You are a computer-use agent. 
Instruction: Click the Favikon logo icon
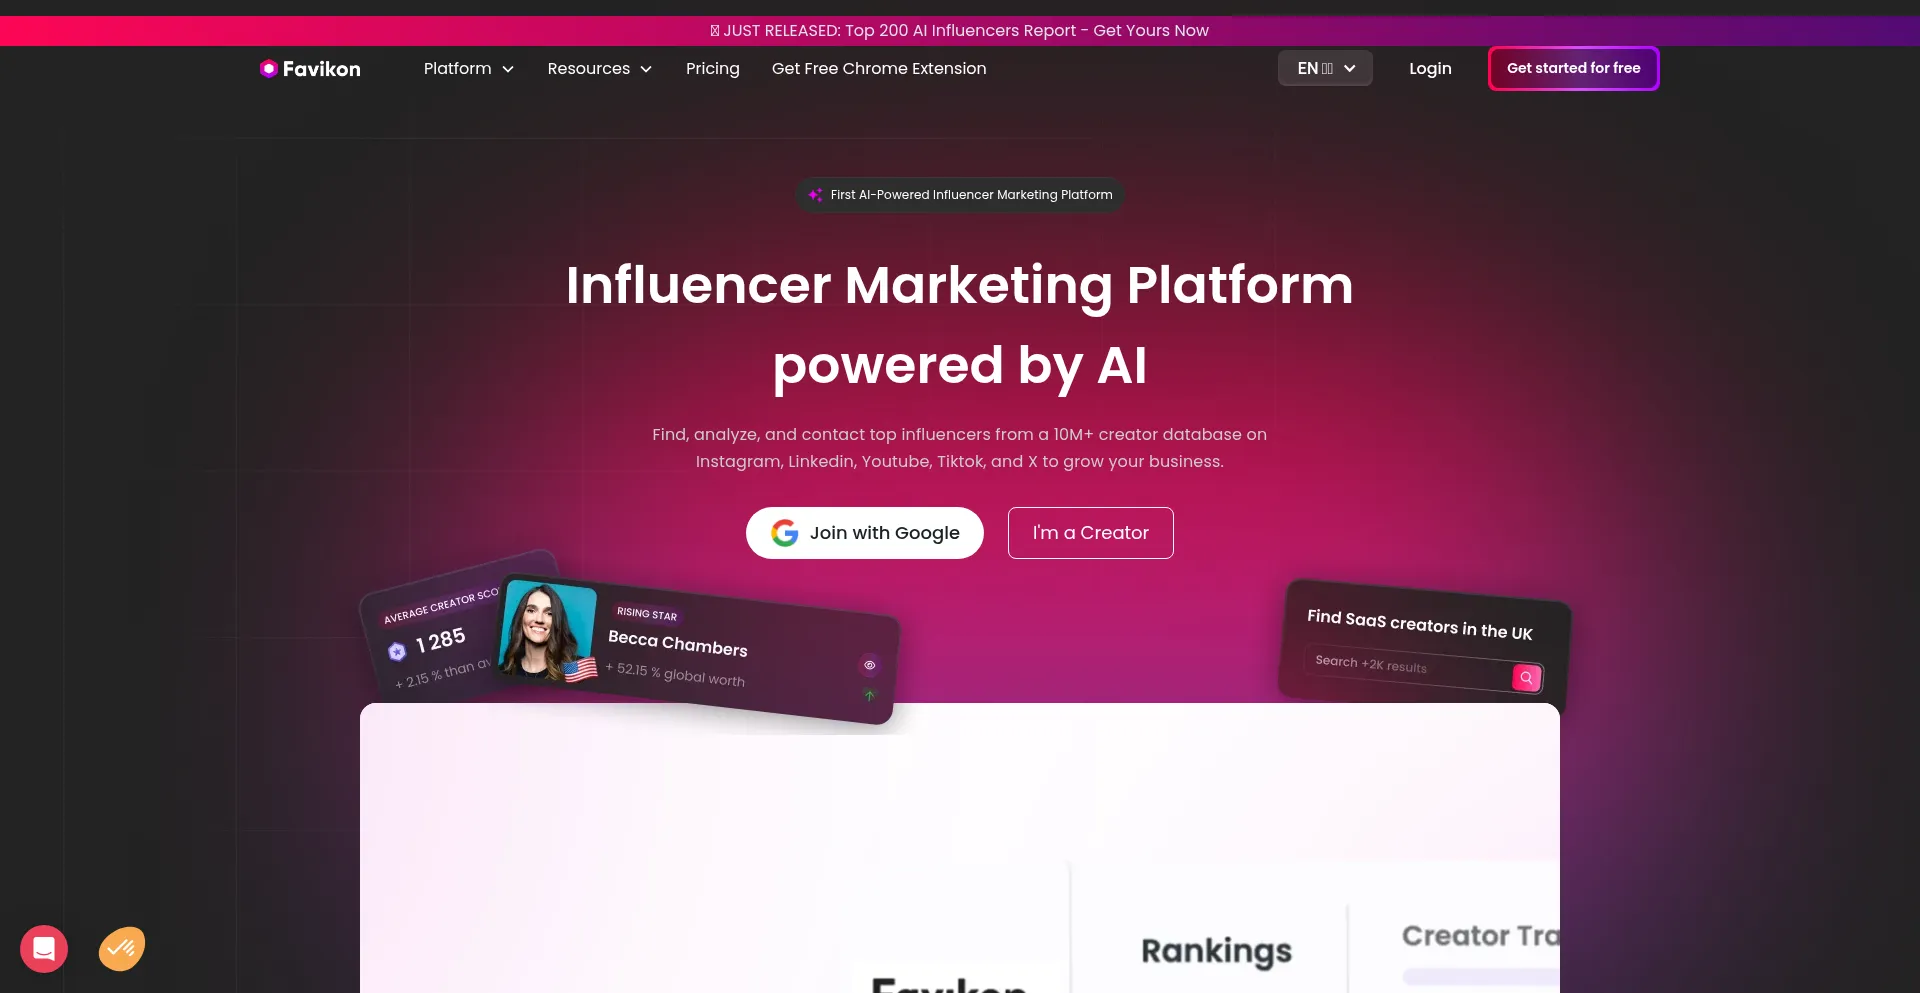click(x=268, y=68)
